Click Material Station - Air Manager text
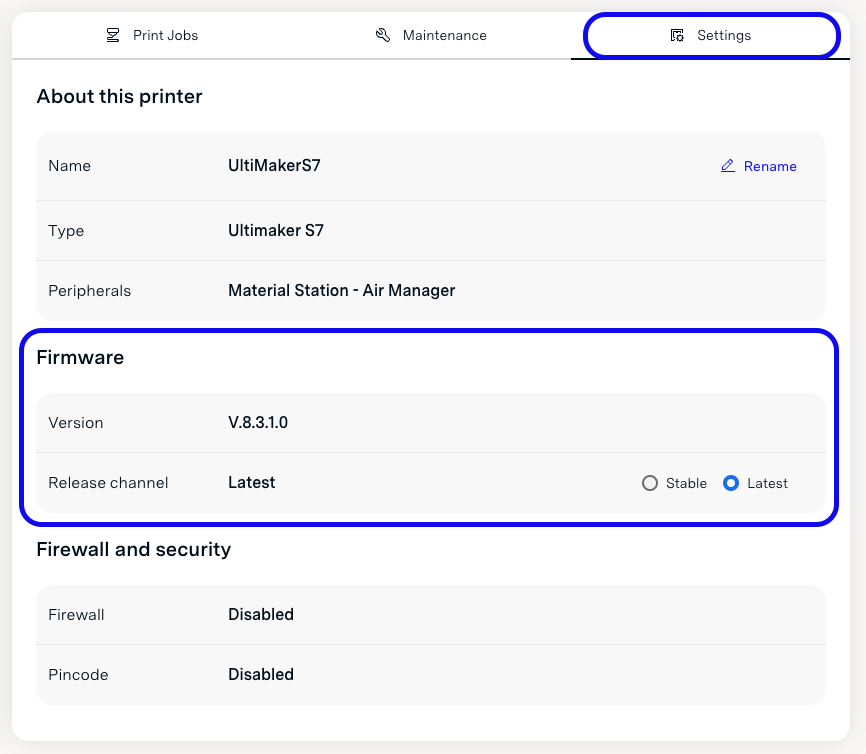The image size is (866, 754). [x=341, y=291]
